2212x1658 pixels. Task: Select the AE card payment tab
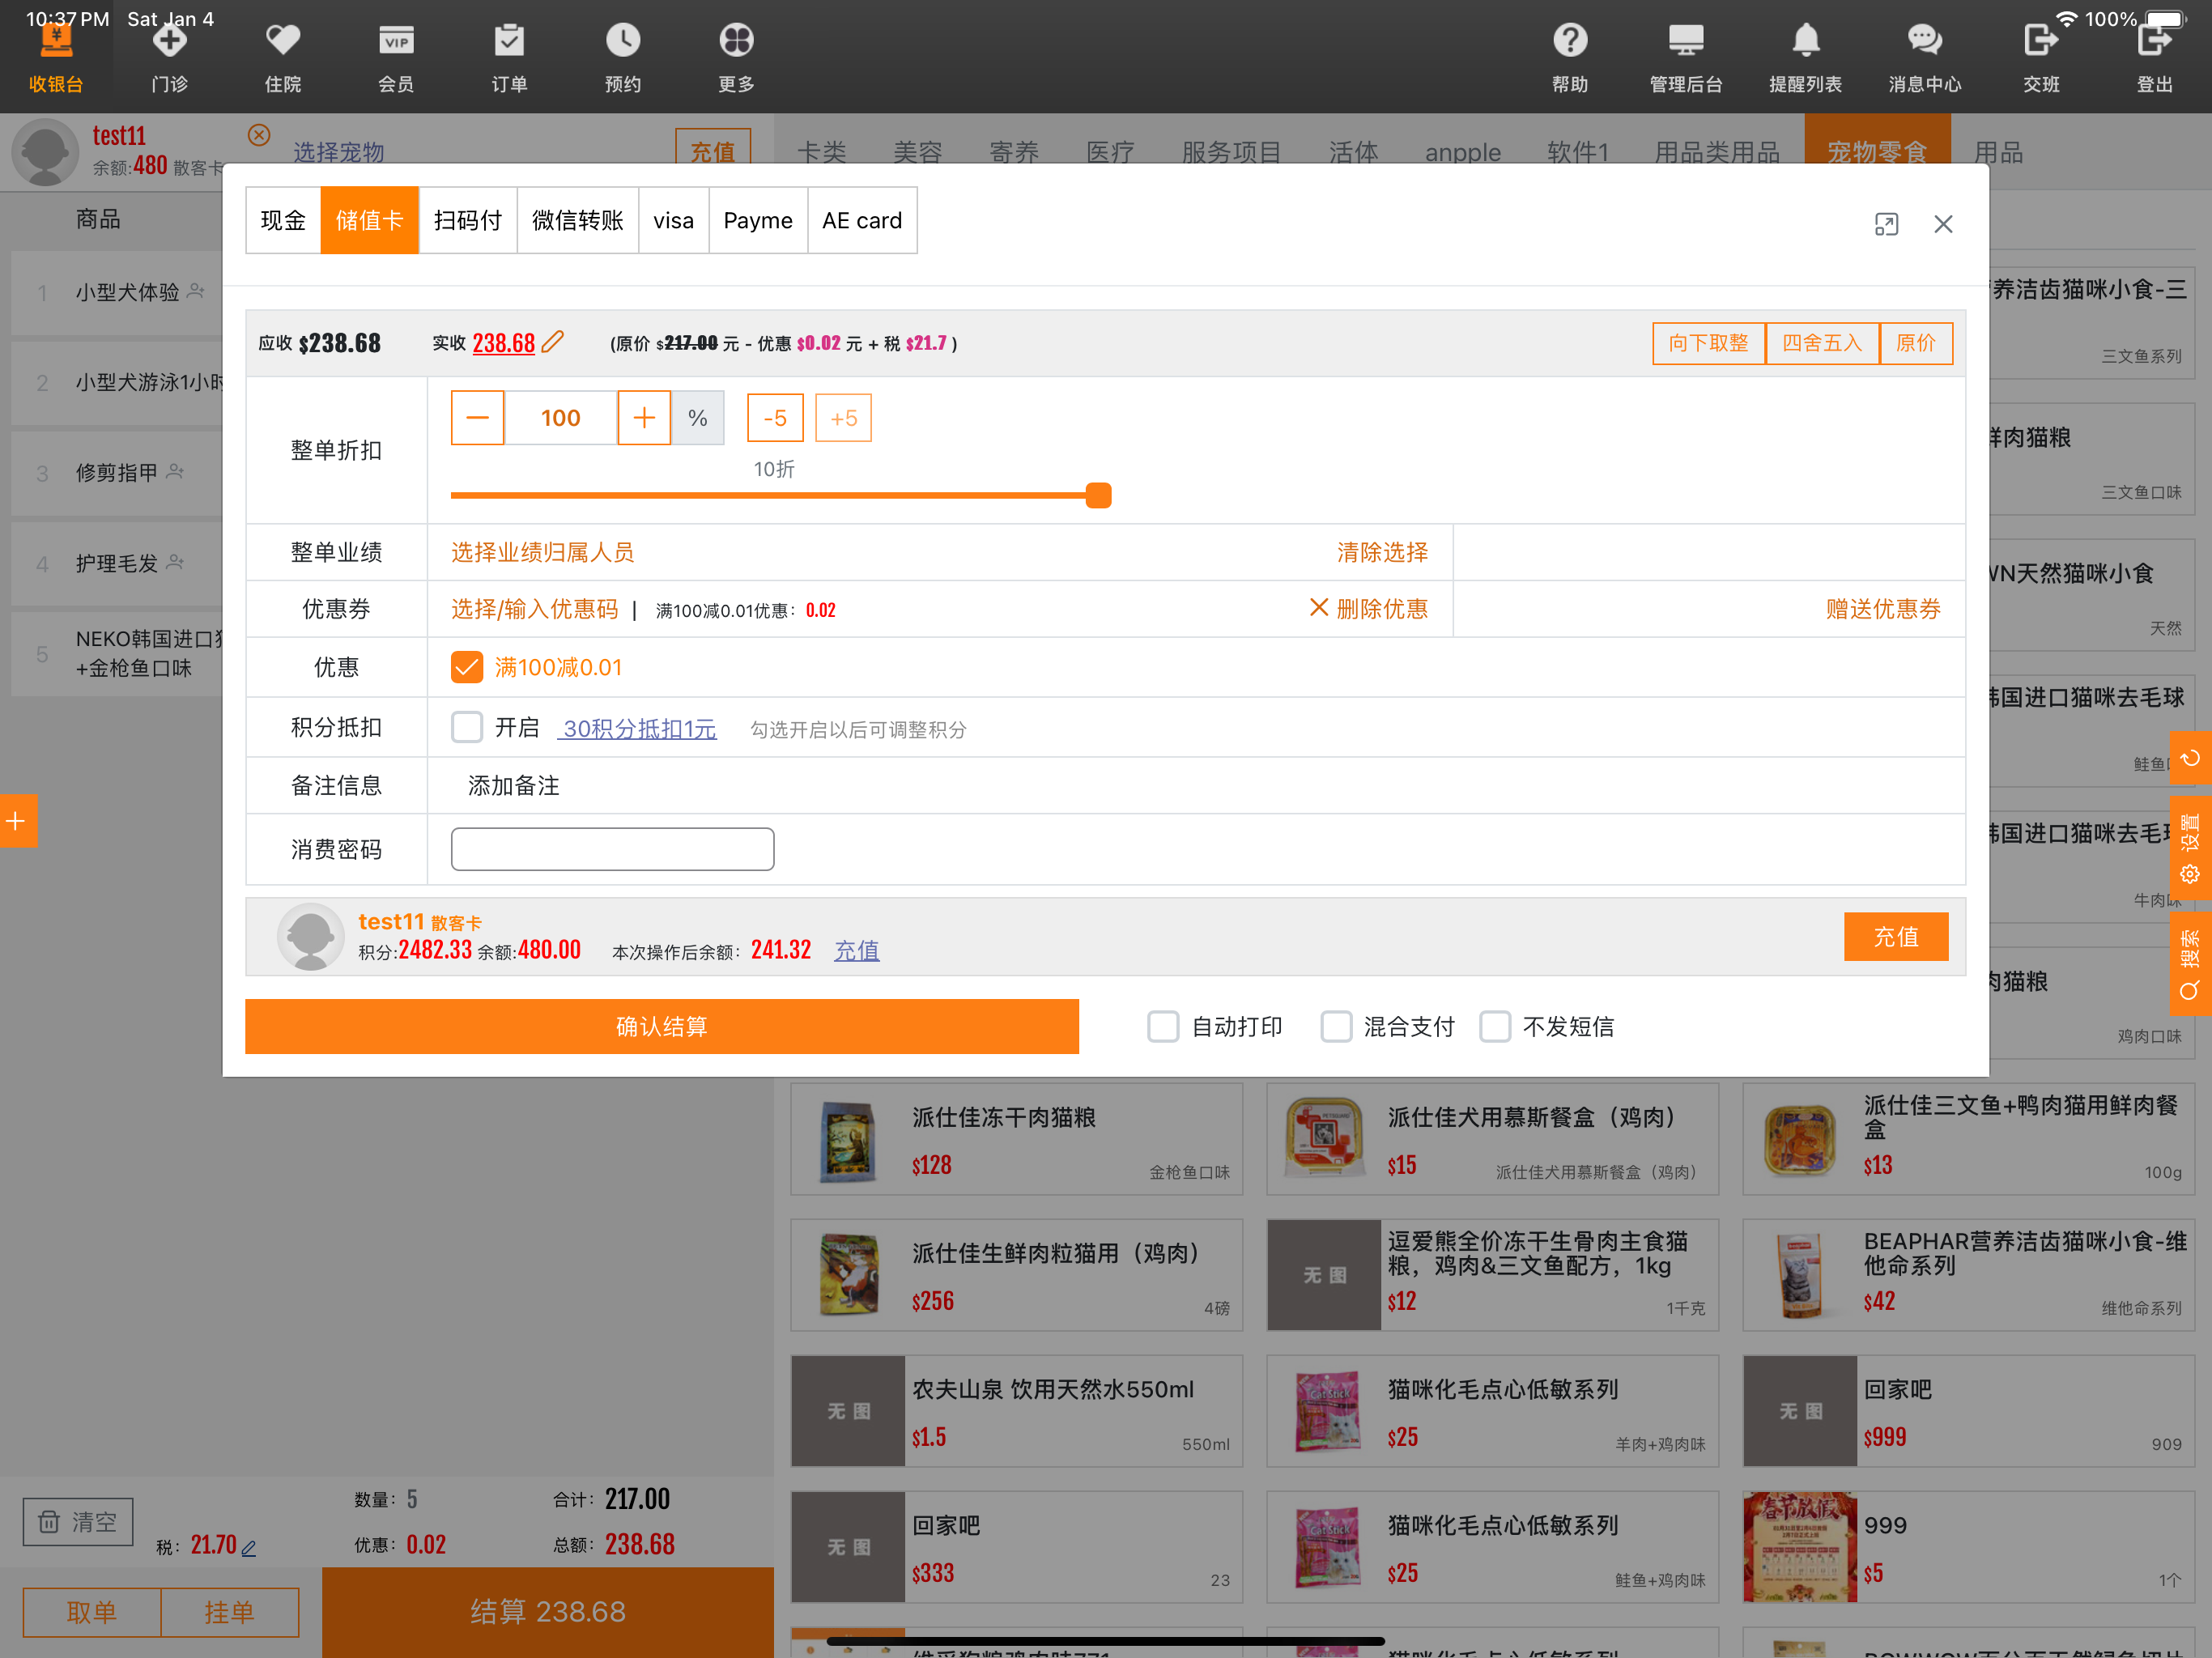[x=862, y=220]
